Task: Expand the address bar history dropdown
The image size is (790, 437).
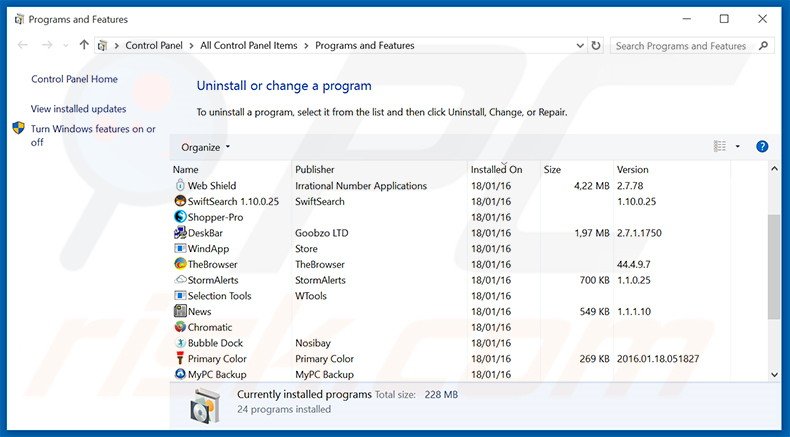Action: pyautogui.click(x=580, y=45)
